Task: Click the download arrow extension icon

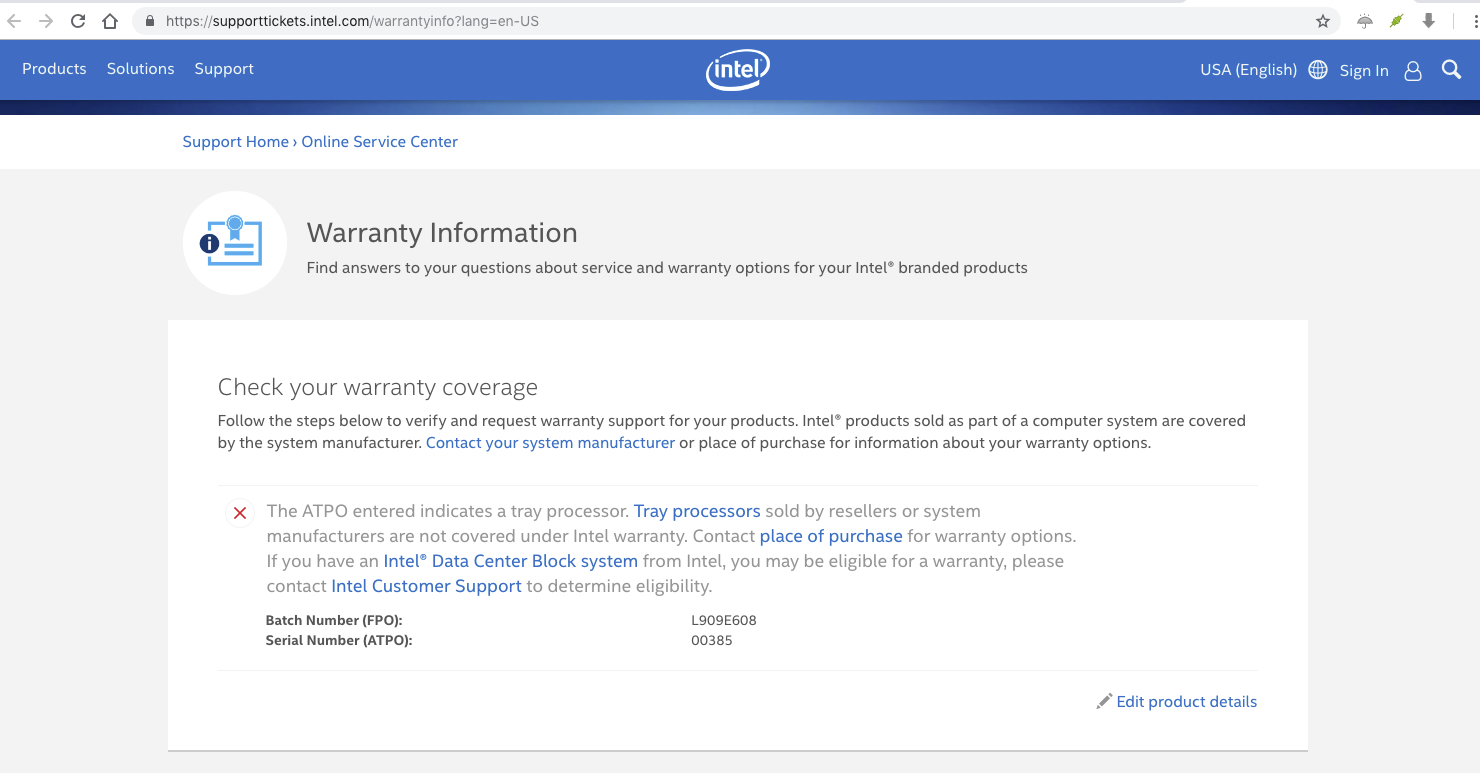Action: click(x=1429, y=21)
